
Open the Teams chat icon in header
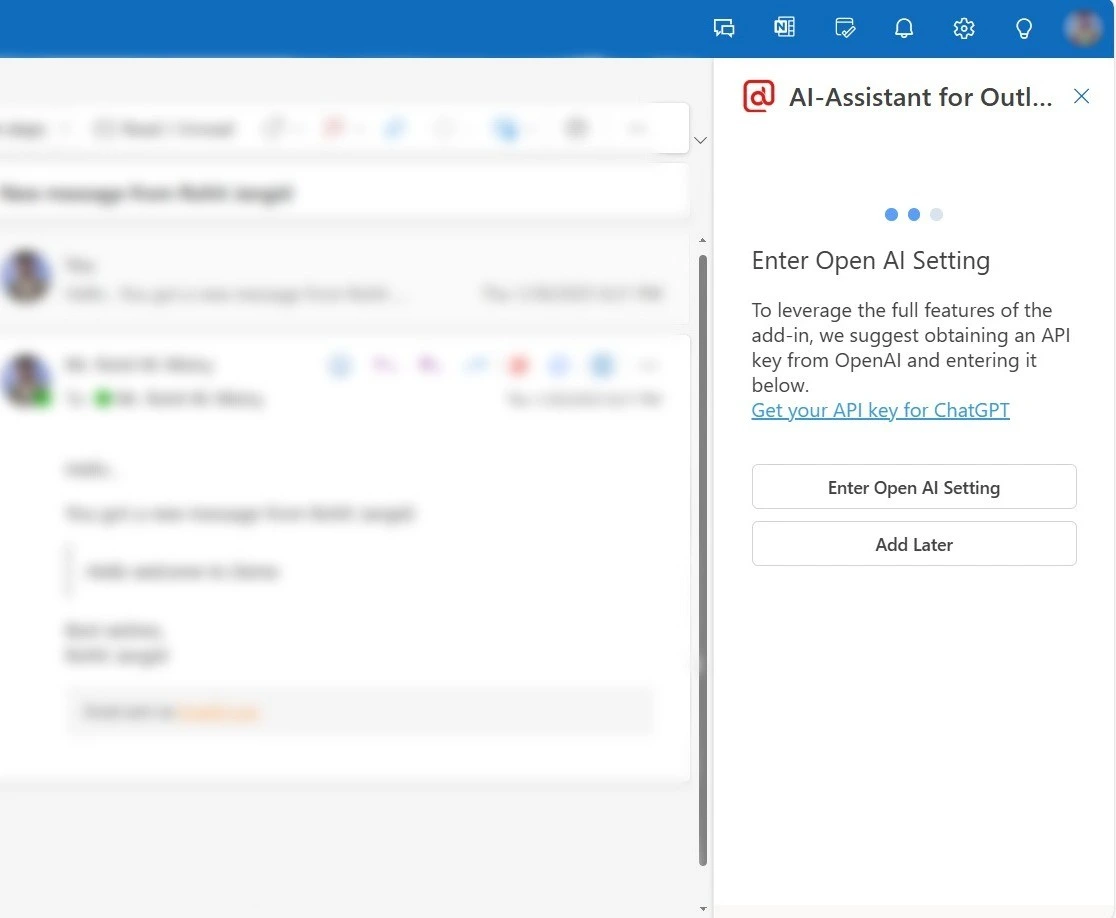[724, 28]
